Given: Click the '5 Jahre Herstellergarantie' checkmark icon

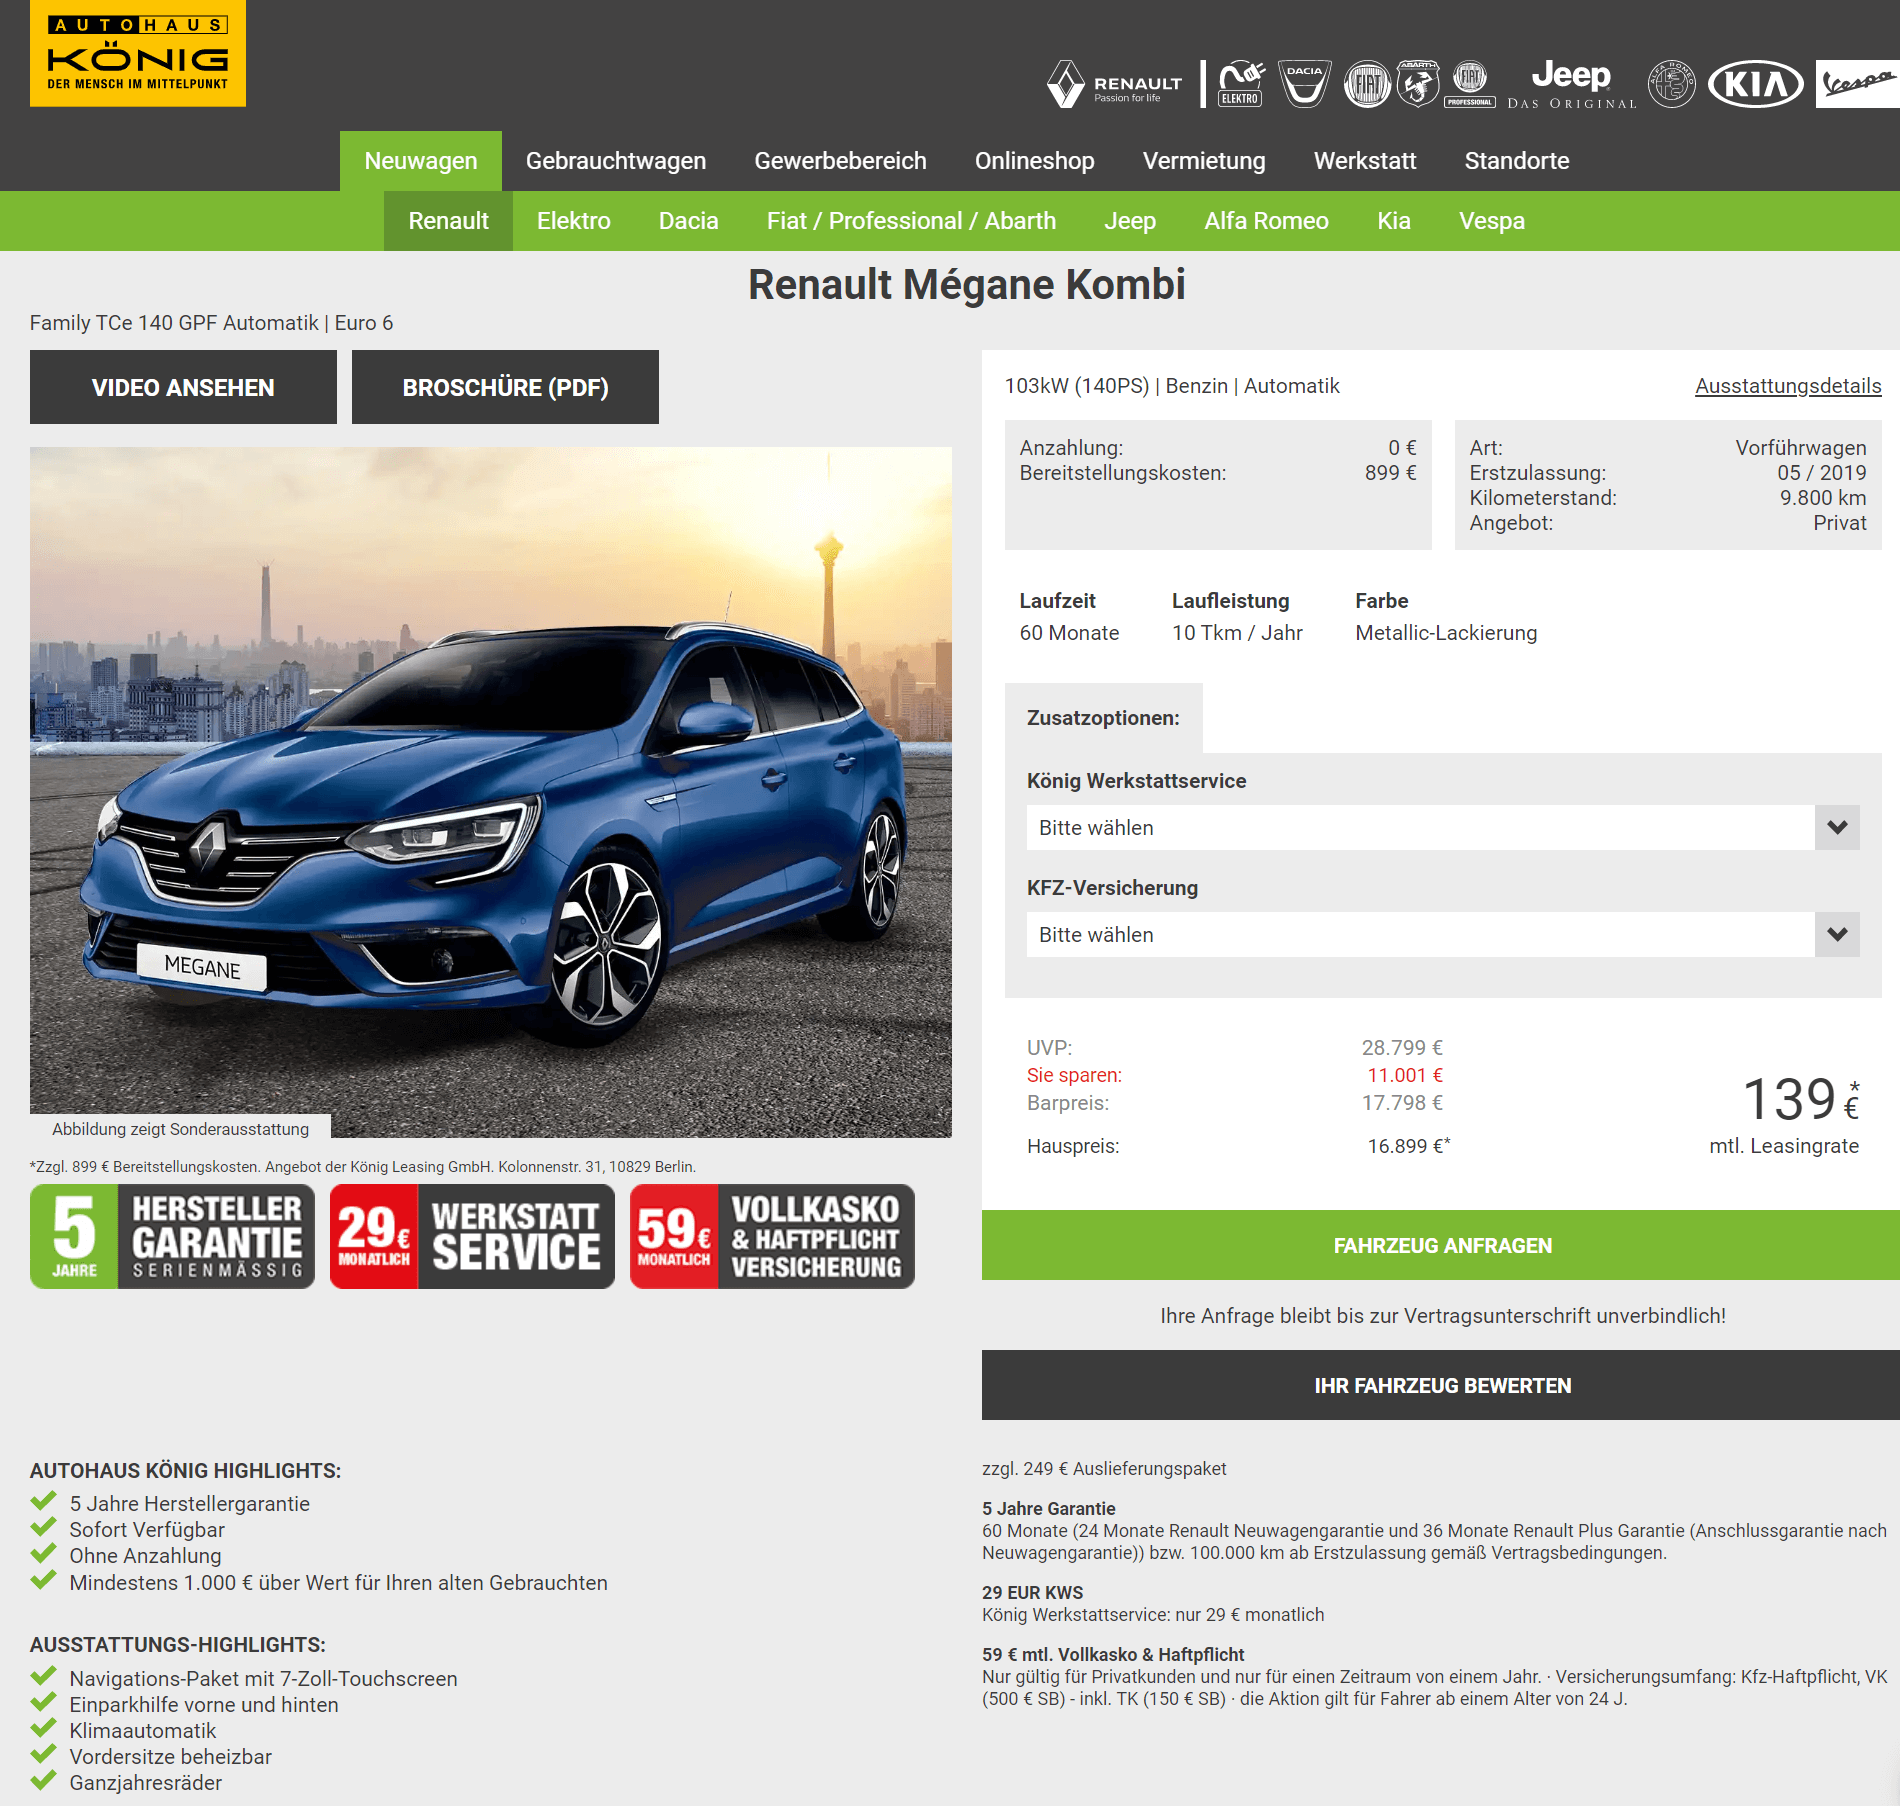Looking at the screenshot, I should click(x=43, y=1502).
